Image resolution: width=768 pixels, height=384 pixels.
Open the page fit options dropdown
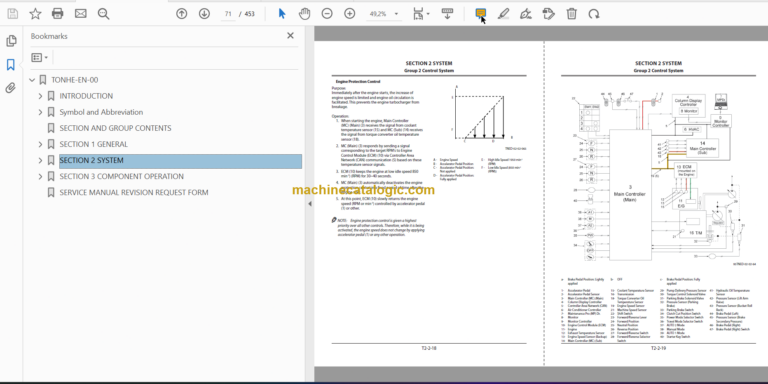tap(421, 14)
